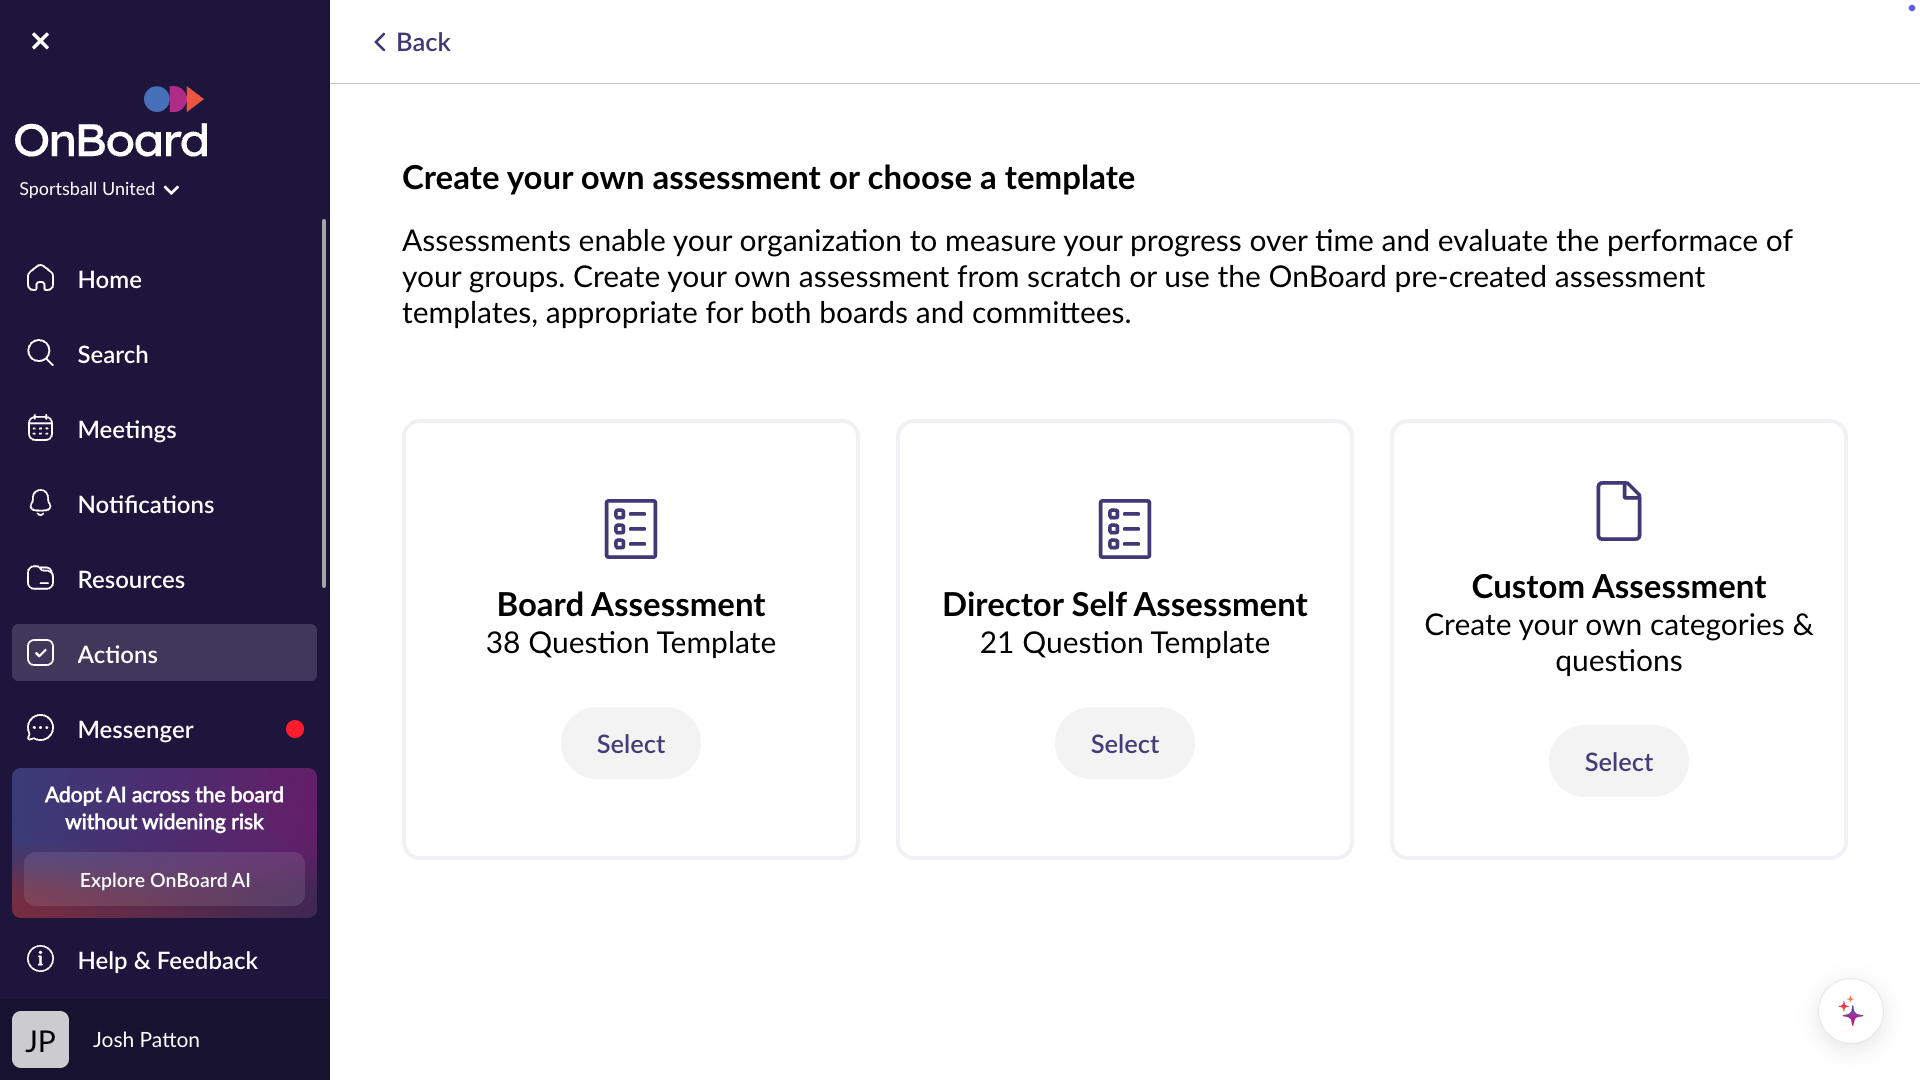Click the Custom Assessment title text
This screenshot has width=1920, height=1080.
(x=1619, y=586)
